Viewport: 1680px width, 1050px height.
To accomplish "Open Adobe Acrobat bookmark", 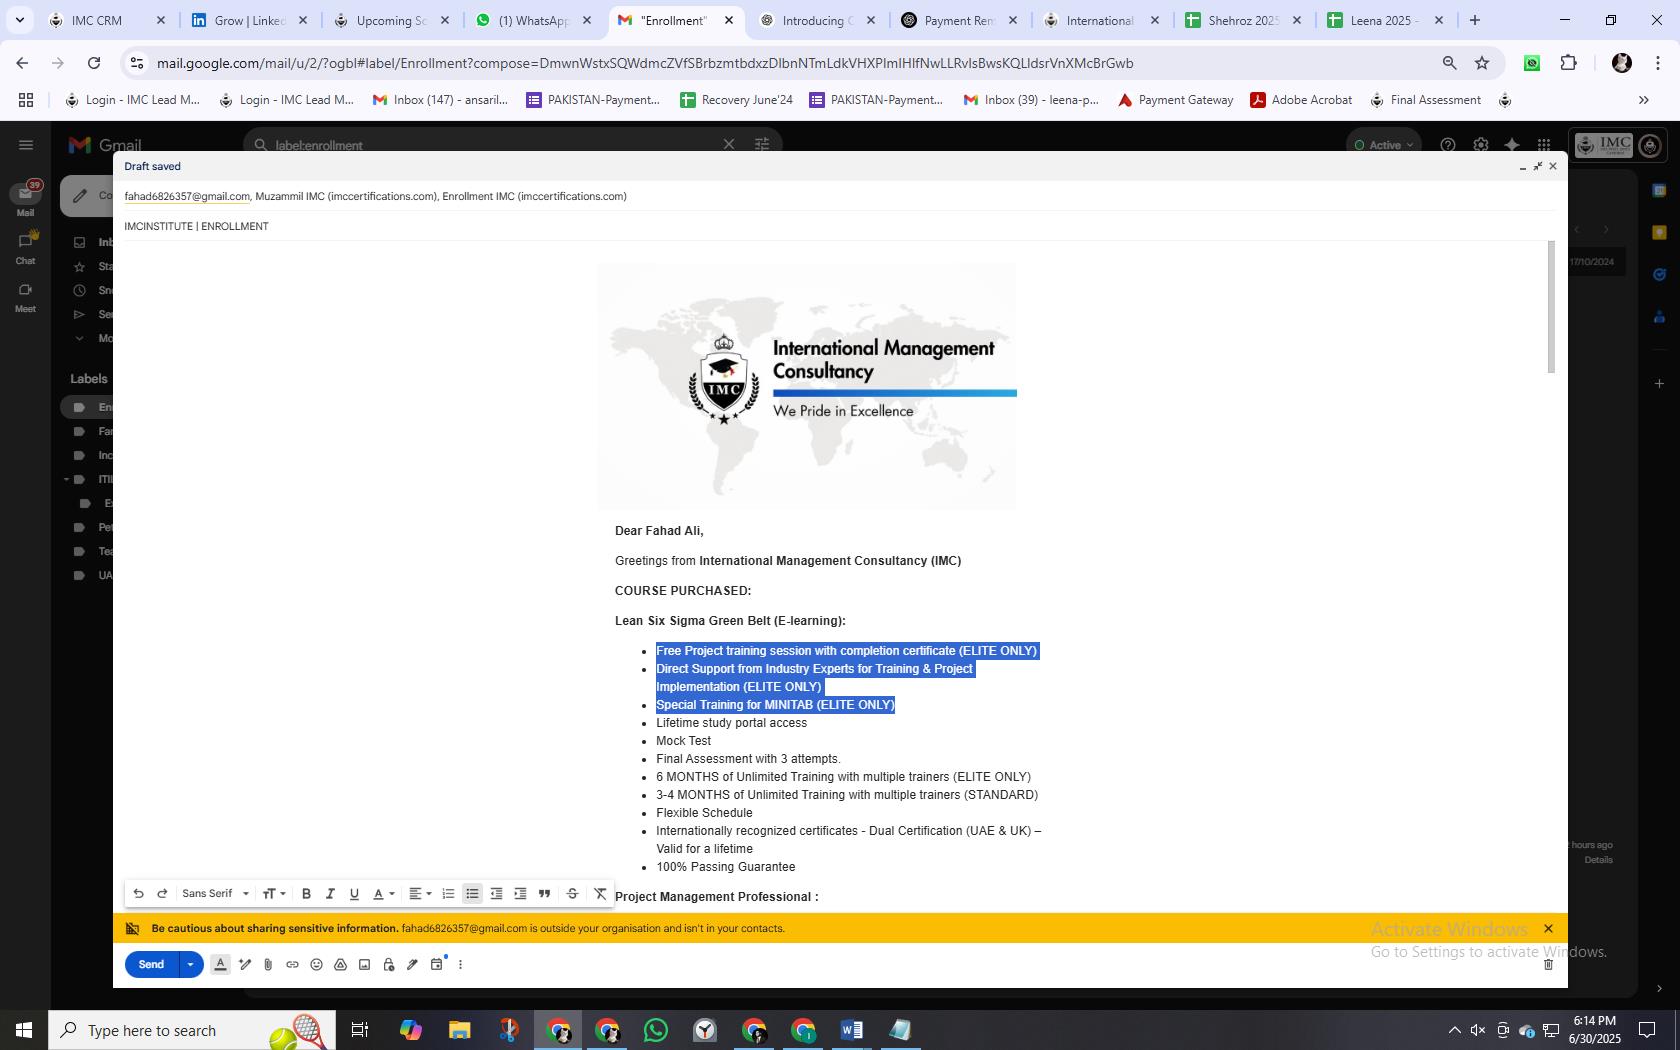I will [x=1301, y=100].
